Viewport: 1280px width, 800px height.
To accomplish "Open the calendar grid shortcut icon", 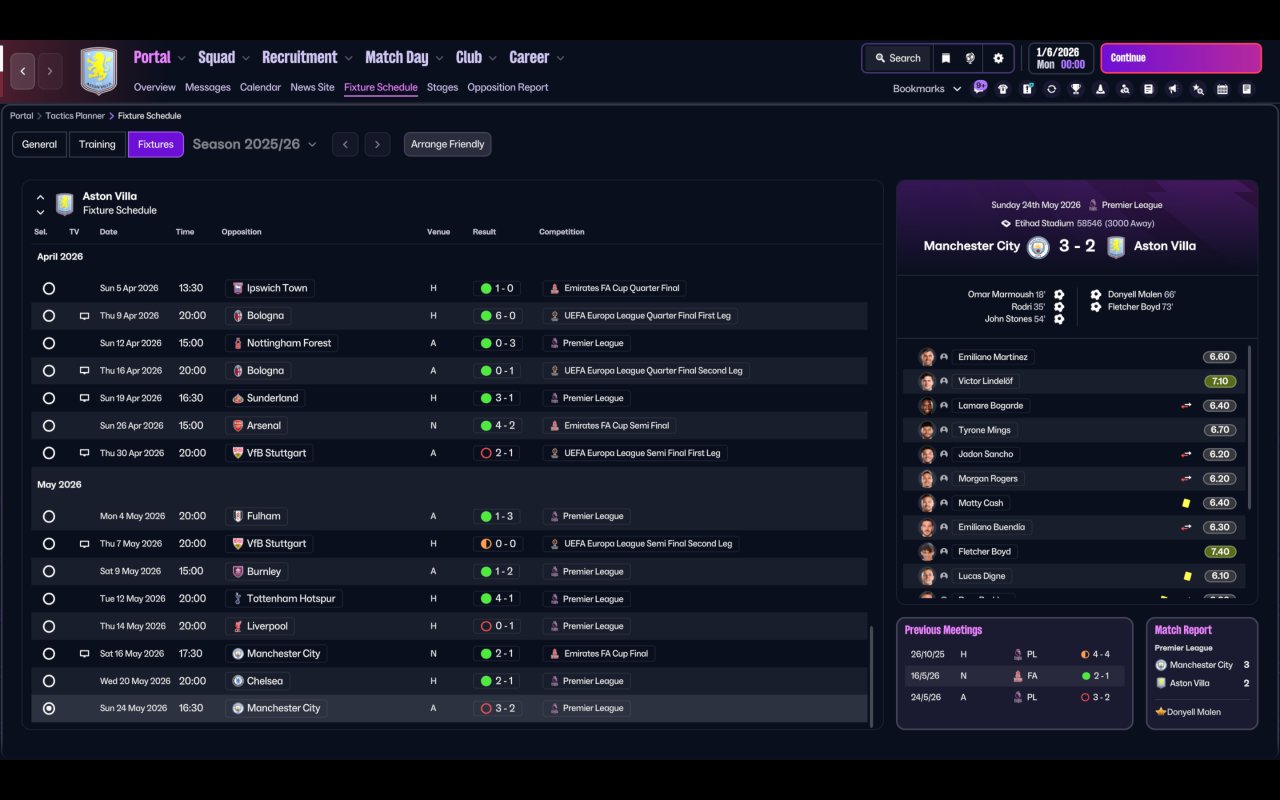I will point(1222,89).
